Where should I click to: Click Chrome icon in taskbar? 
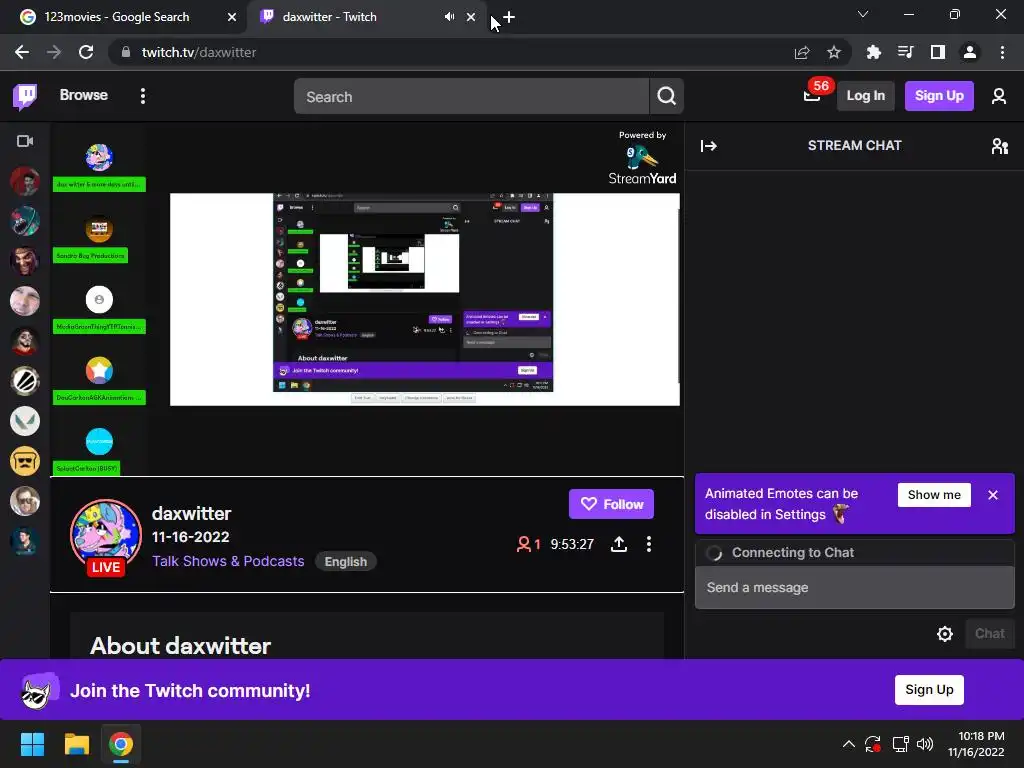[121, 744]
